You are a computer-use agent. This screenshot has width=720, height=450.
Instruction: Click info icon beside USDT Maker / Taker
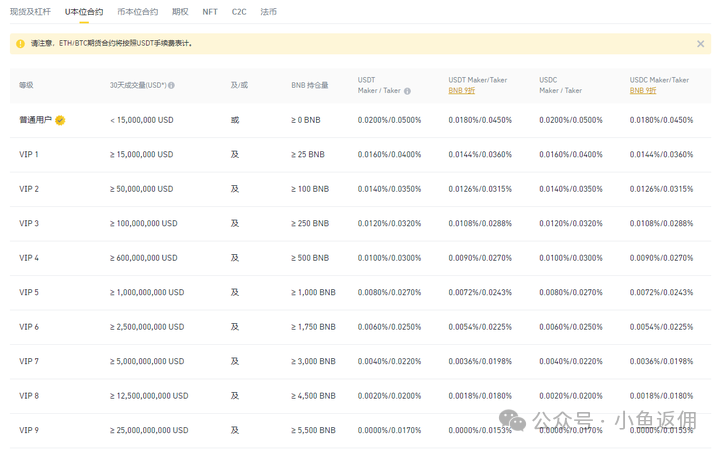coord(407,91)
